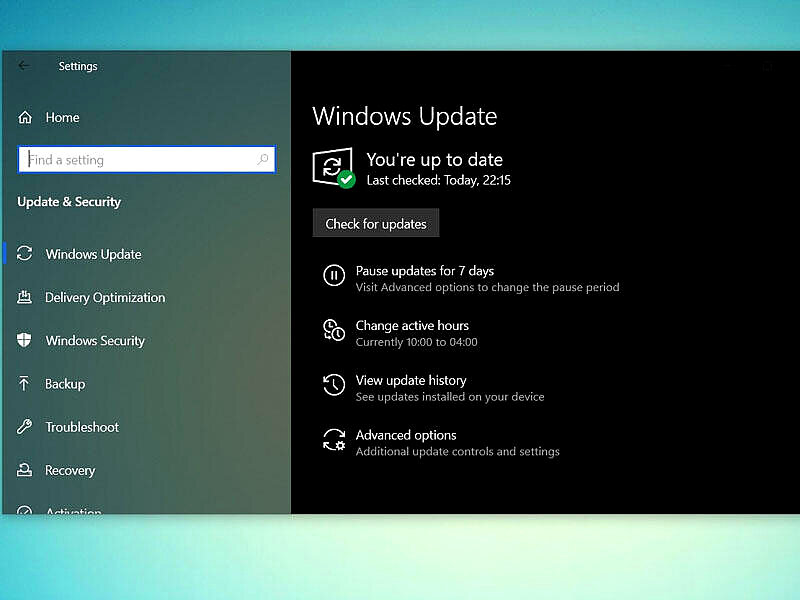Image resolution: width=800 pixels, height=600 pixels.
Task: Click the Home house icon
Action: pyautogui.click(x=26, y=118)
